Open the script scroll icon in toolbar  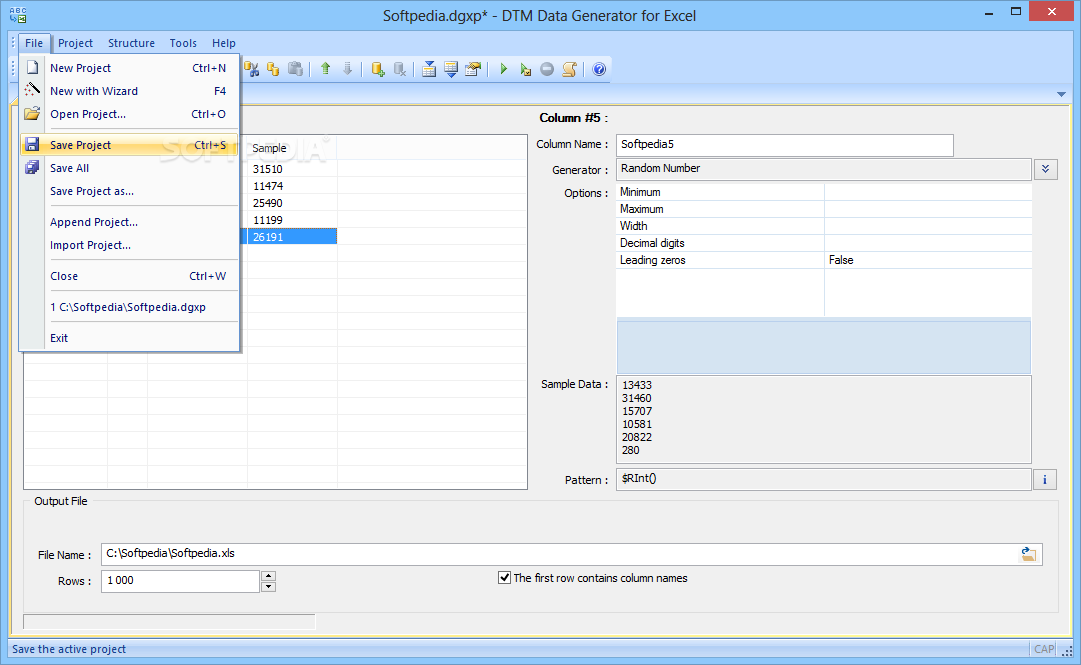coord(569,69)
